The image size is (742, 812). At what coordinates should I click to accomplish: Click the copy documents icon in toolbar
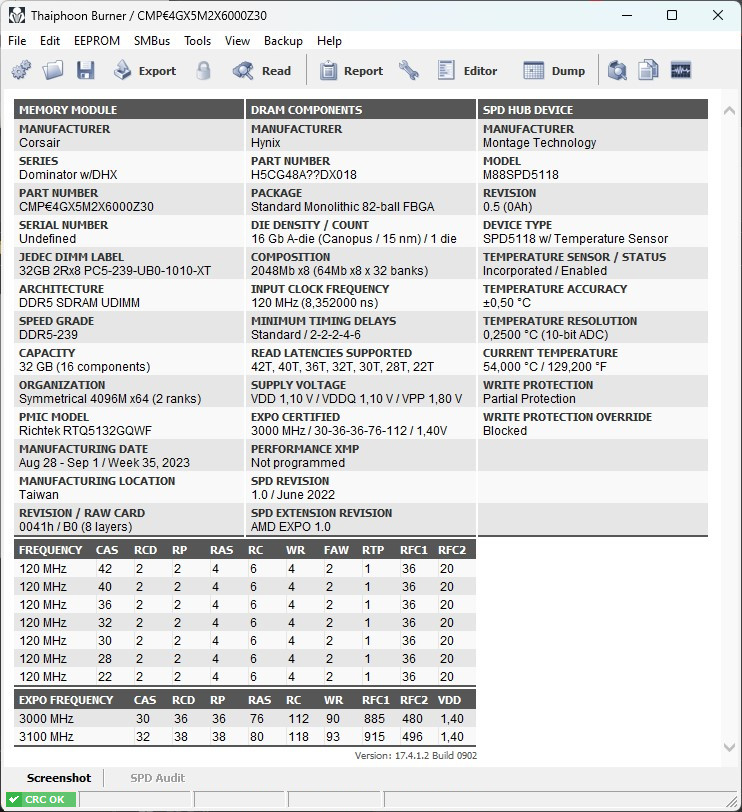pyautogui.click(x=649, y=71)
